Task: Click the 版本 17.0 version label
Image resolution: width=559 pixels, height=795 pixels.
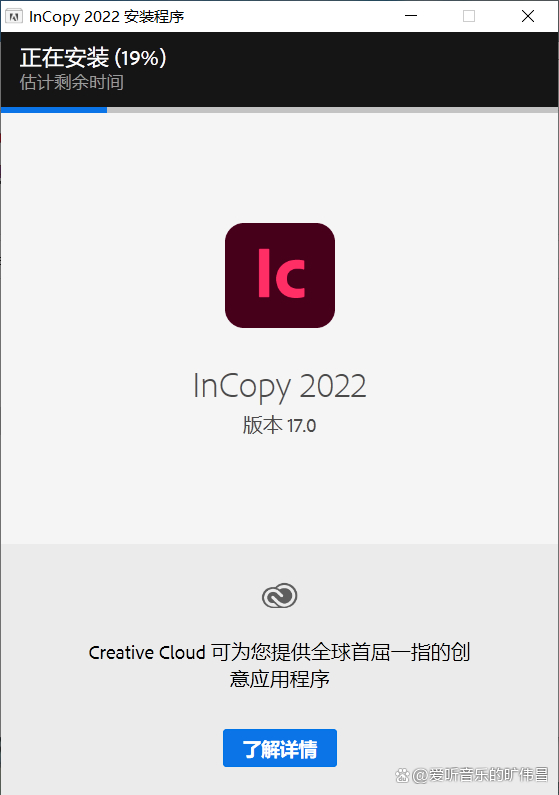Action: [x=279, y=425]
